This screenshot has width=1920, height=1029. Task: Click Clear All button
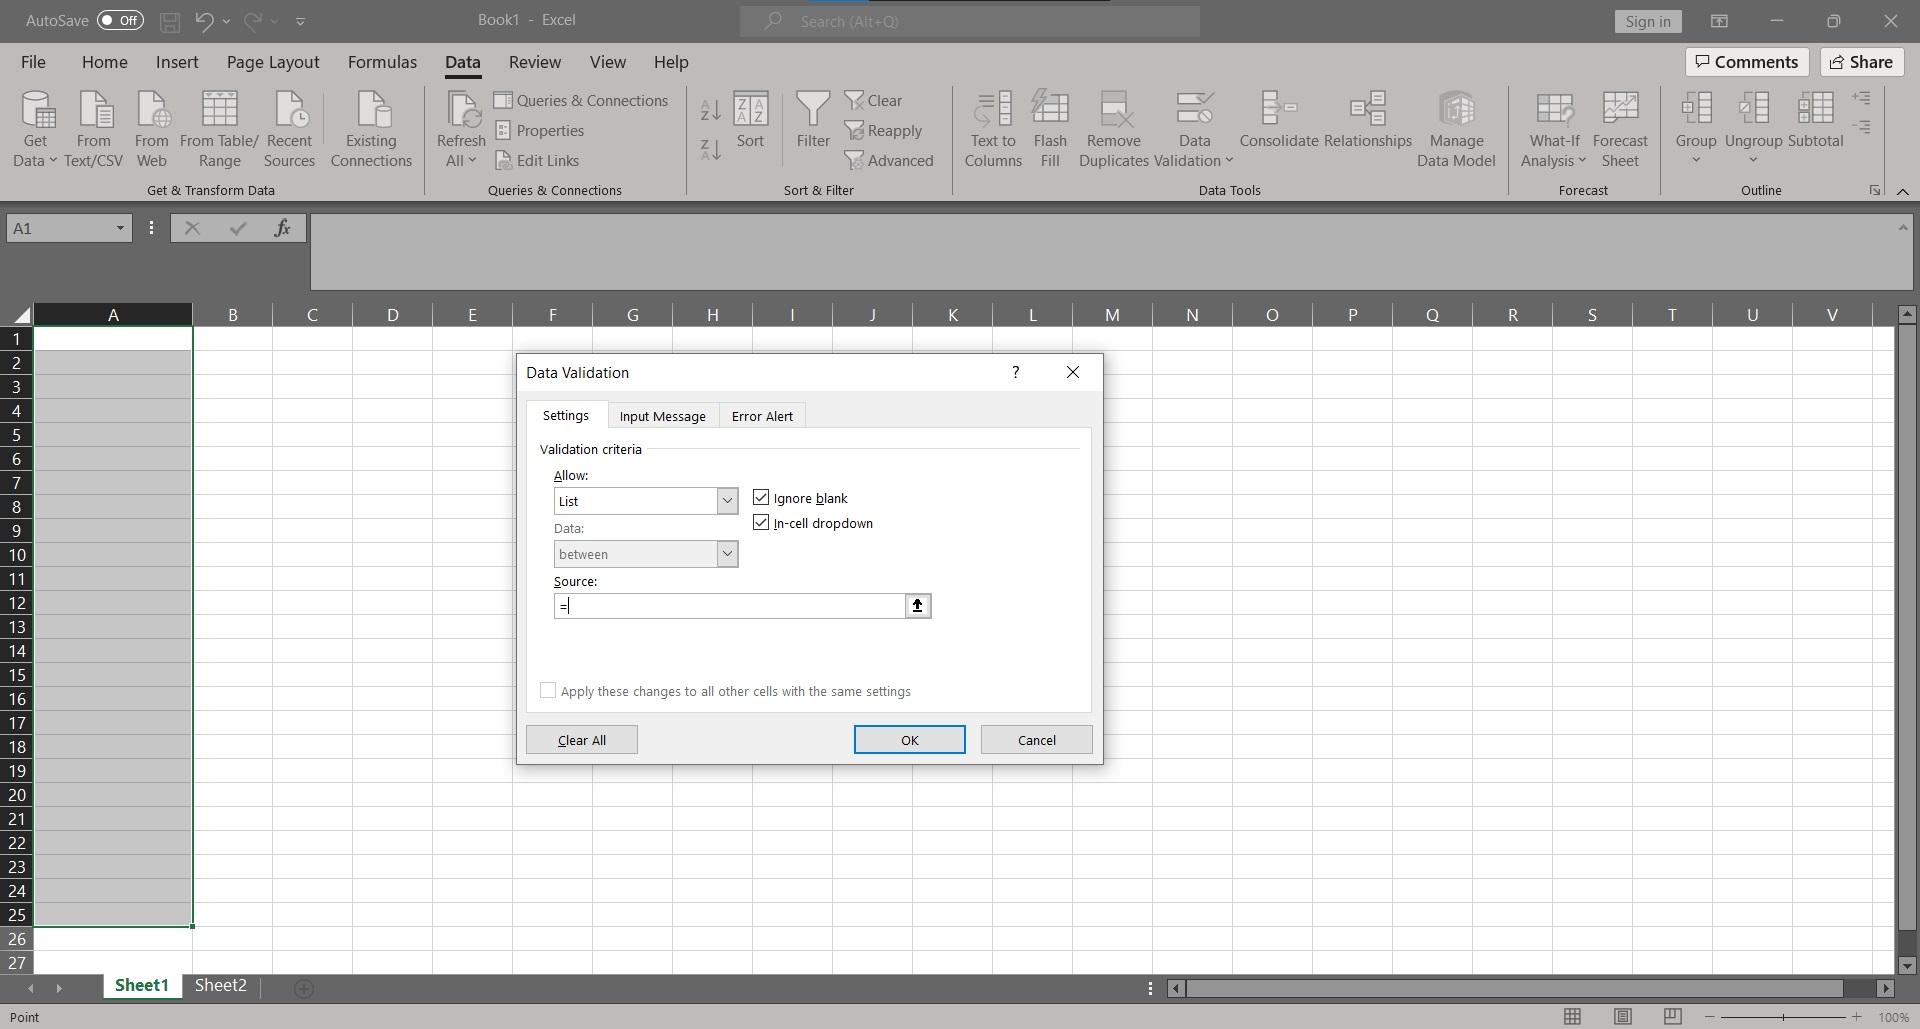[x=582, y=740]
